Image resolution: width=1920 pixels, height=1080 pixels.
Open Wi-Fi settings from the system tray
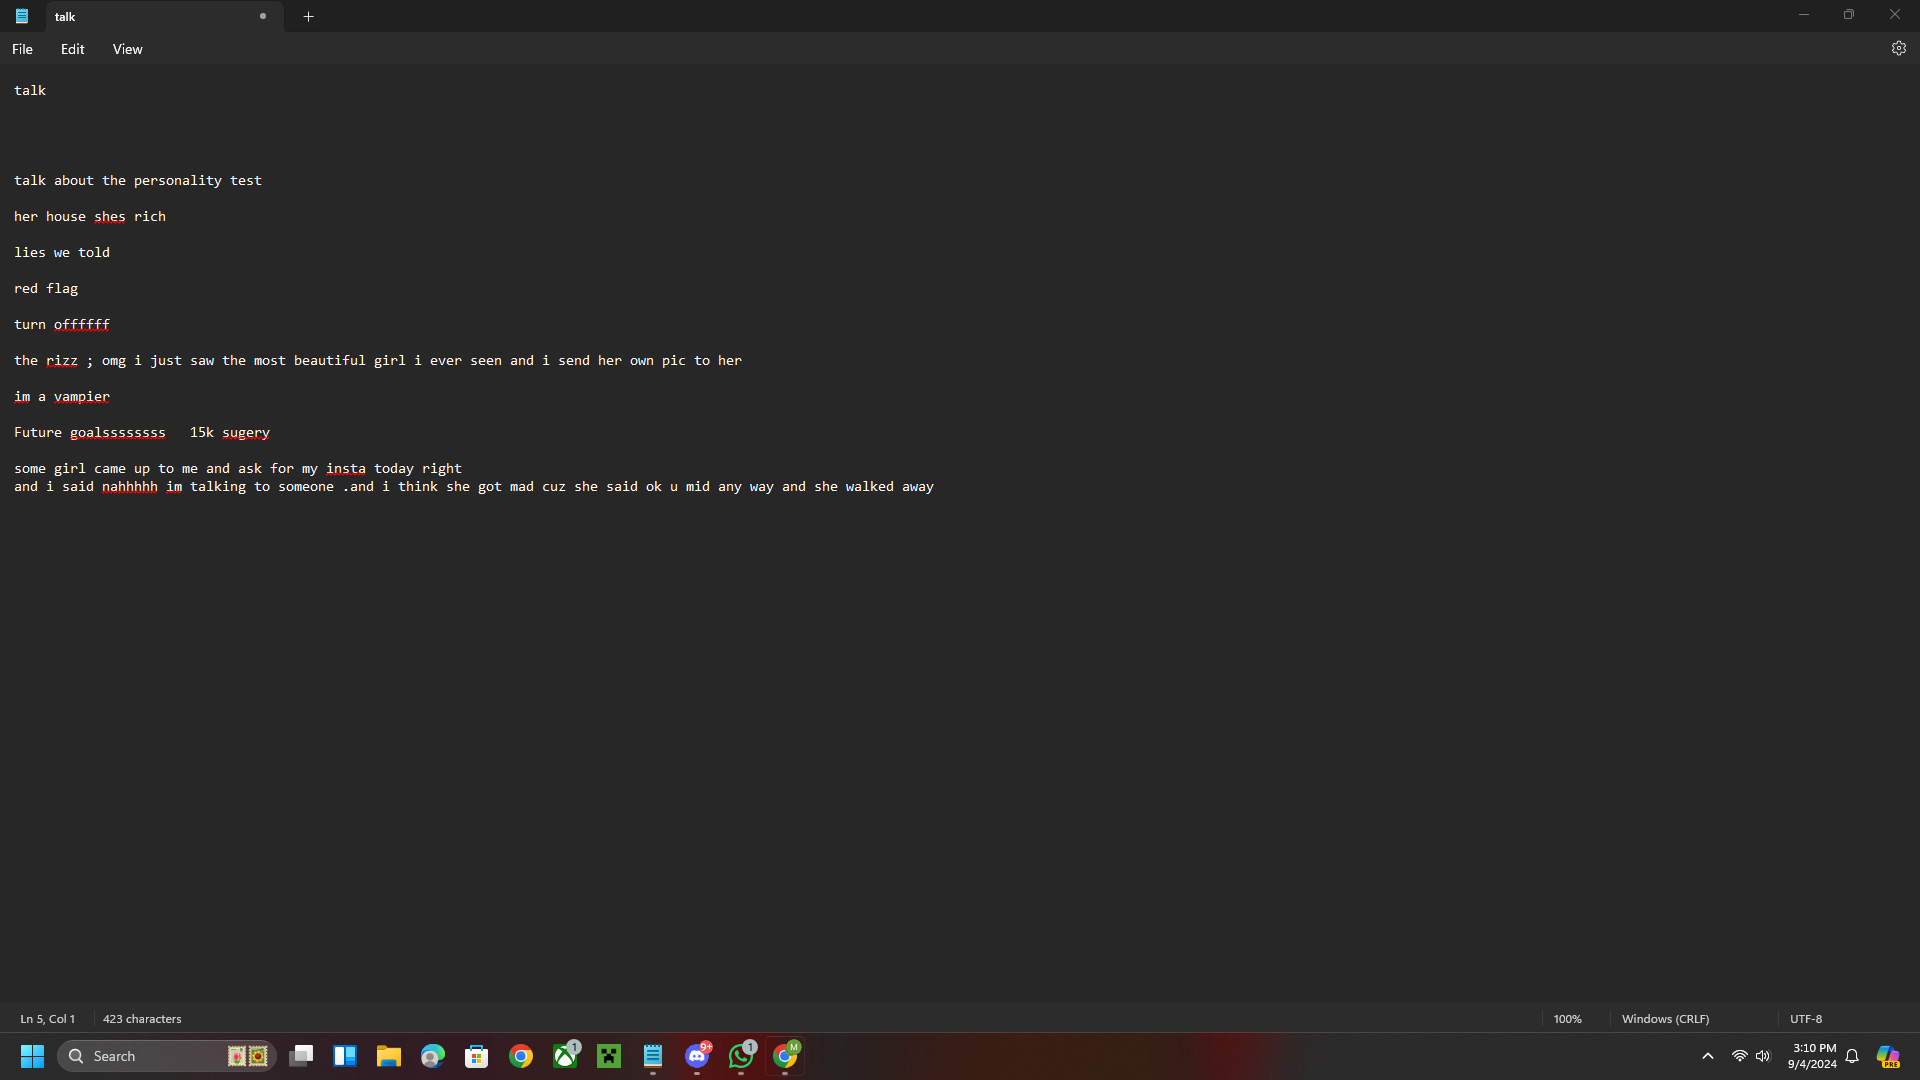click(x=1740, y=1056)
